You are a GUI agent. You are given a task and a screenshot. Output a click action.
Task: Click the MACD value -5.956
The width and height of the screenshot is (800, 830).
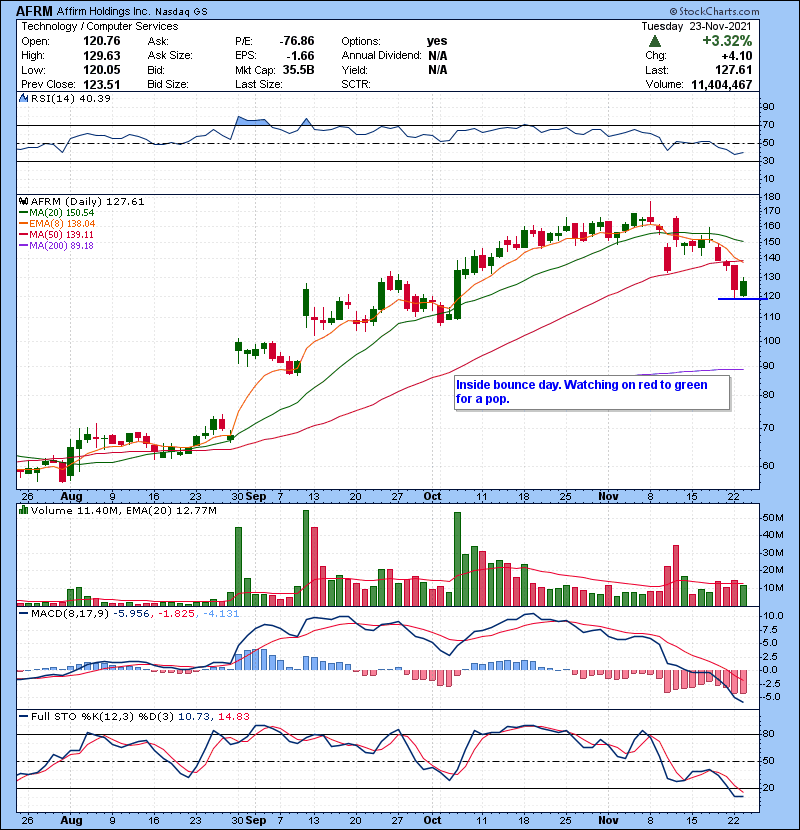point(131,614)
